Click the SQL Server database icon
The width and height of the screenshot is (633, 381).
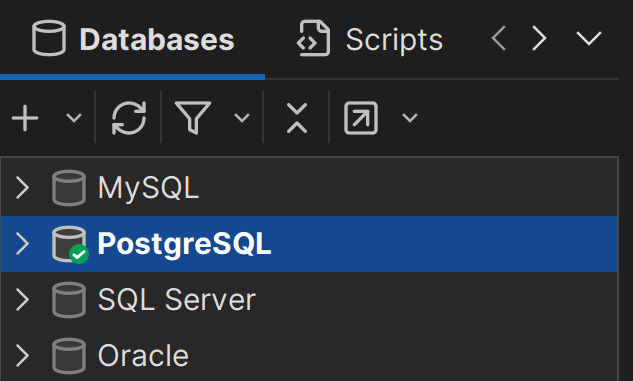[x=69, y=300]
